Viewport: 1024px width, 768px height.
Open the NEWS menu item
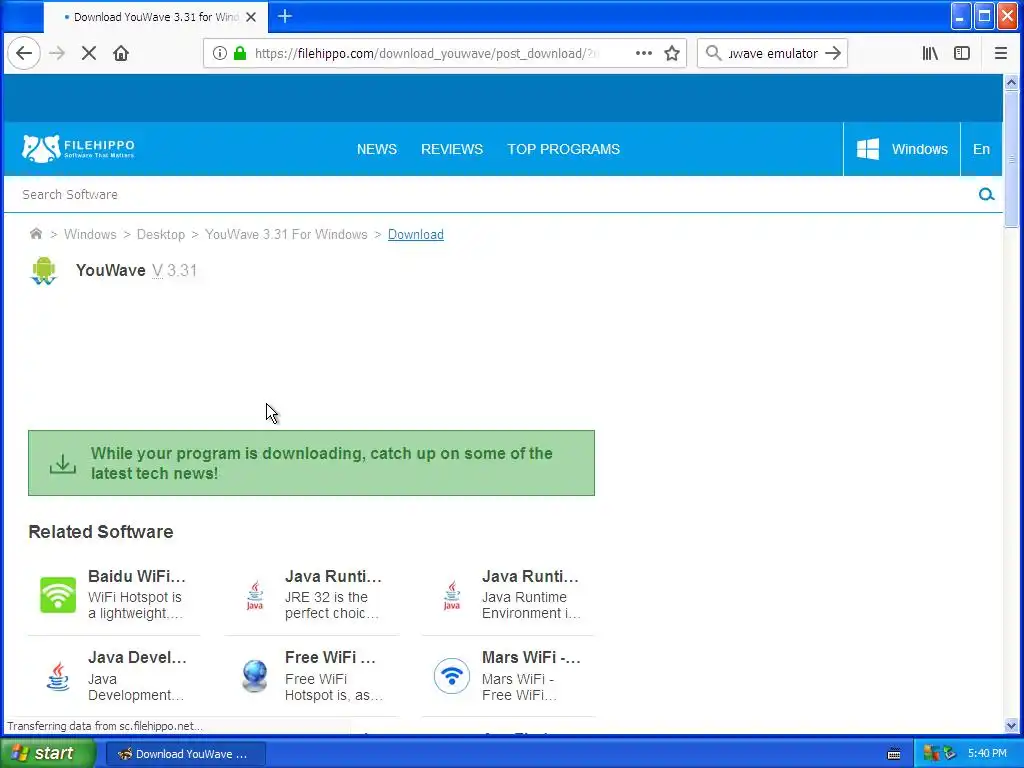(377, 149)
